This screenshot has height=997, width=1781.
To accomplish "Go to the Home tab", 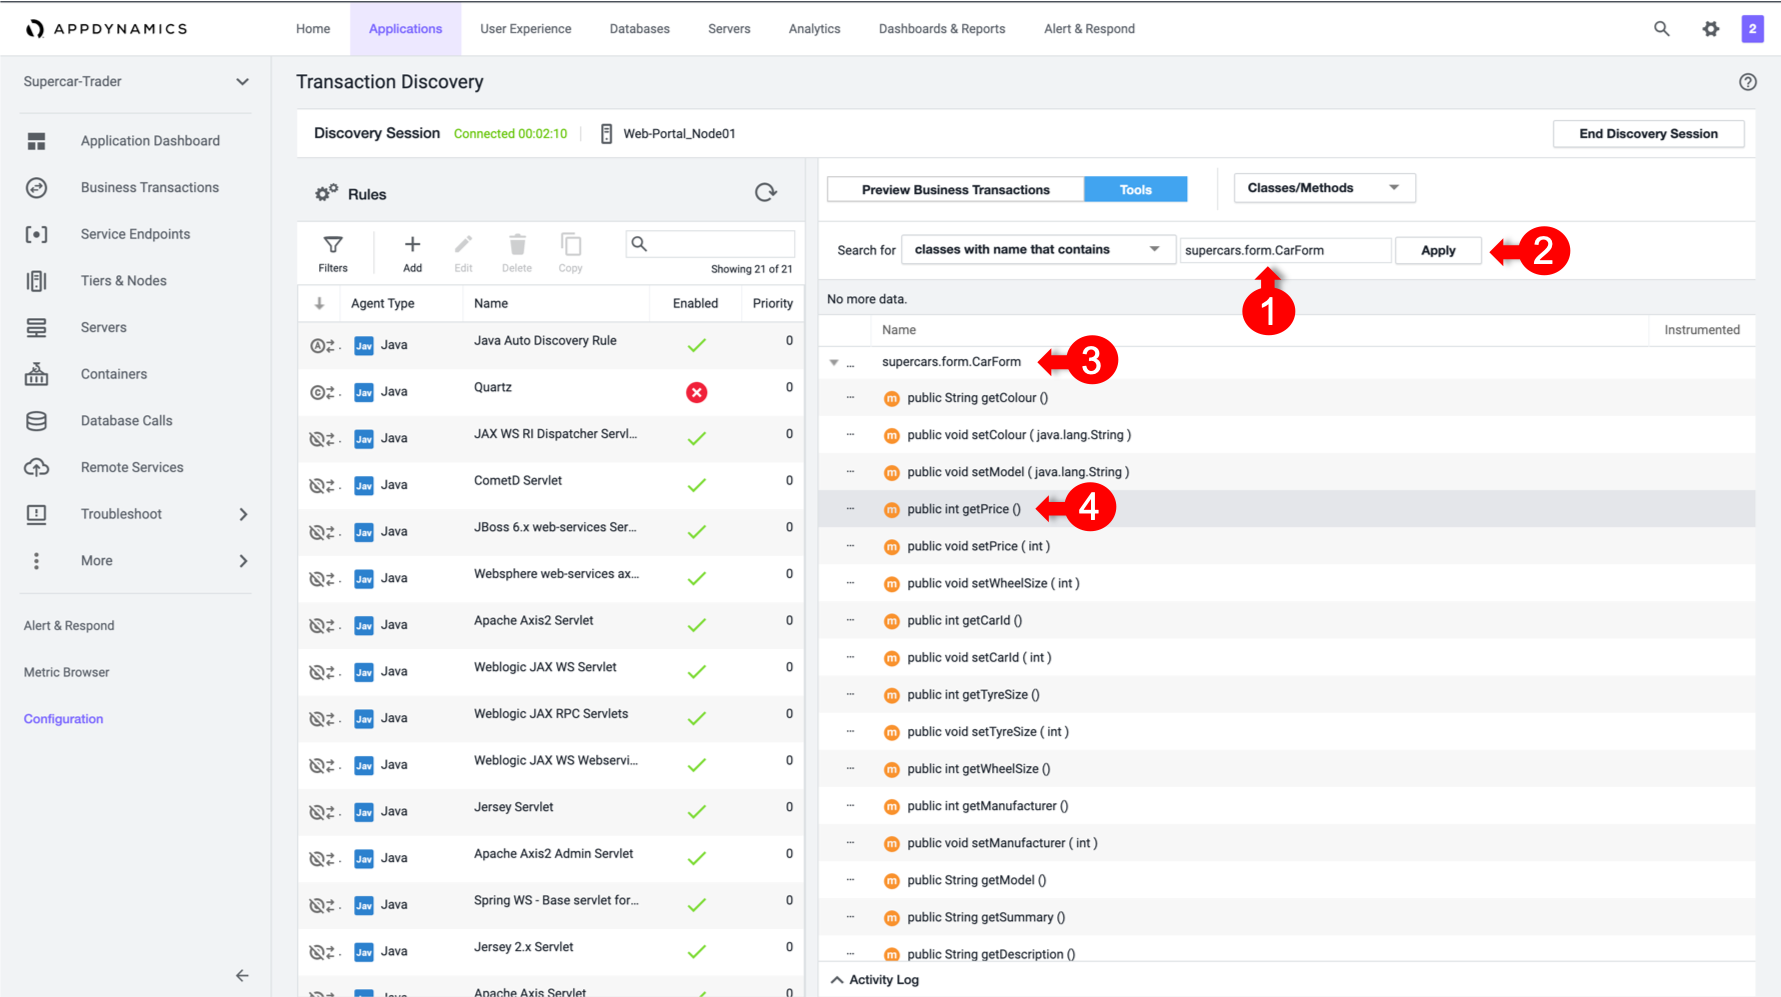I will (313, 29).
